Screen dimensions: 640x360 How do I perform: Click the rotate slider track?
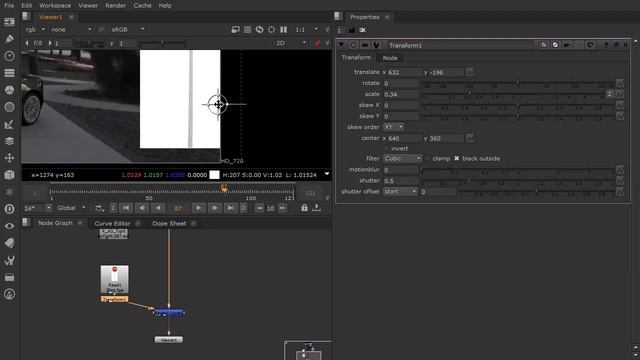[518, 83]
